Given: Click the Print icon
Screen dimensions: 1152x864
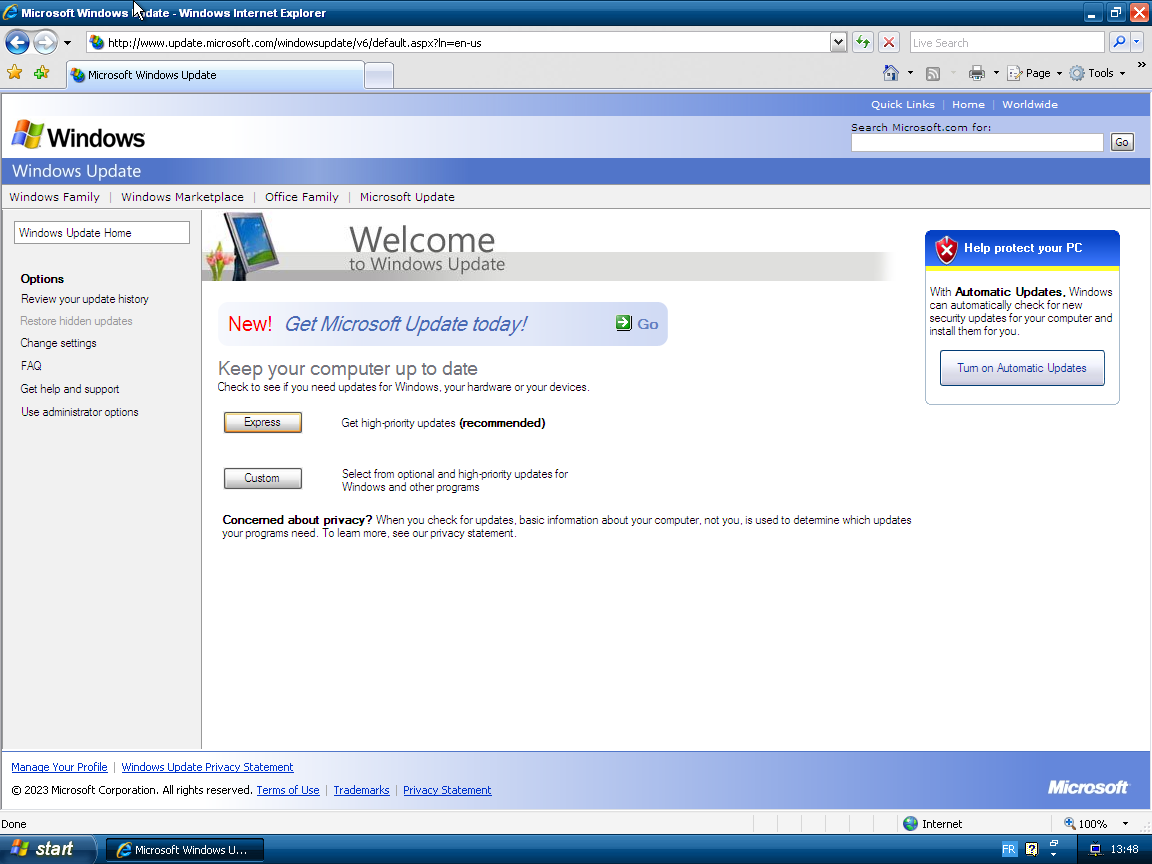Looking at the screenshot, I should pyautogui.click(x=976, y=73).
